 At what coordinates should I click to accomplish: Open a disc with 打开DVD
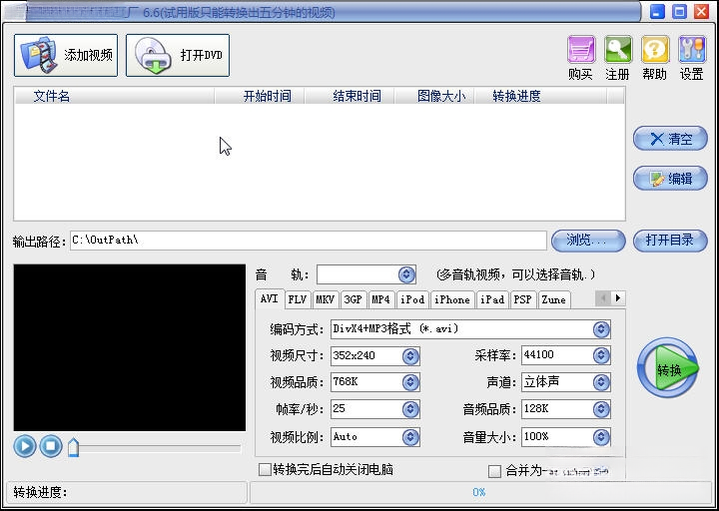pyautogui.click(x=177, y=55)
